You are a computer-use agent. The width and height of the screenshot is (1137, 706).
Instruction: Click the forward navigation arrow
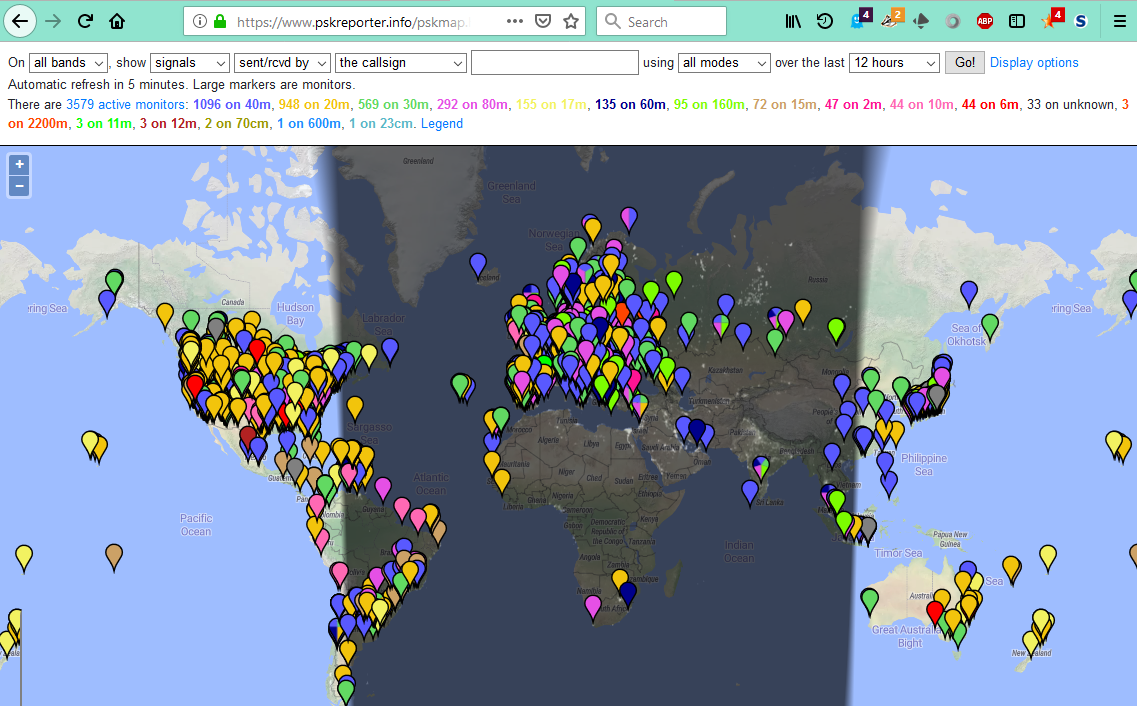pyautogui.click(x=53, y=21)
